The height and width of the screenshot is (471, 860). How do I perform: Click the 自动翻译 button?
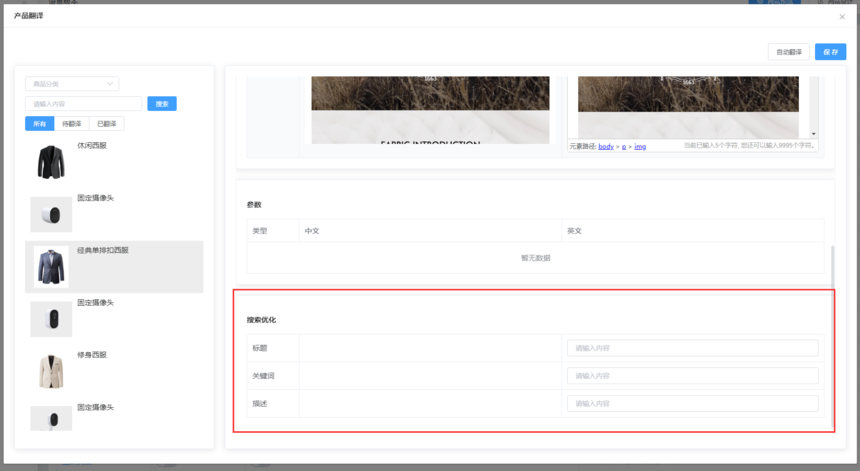[788, 52]
